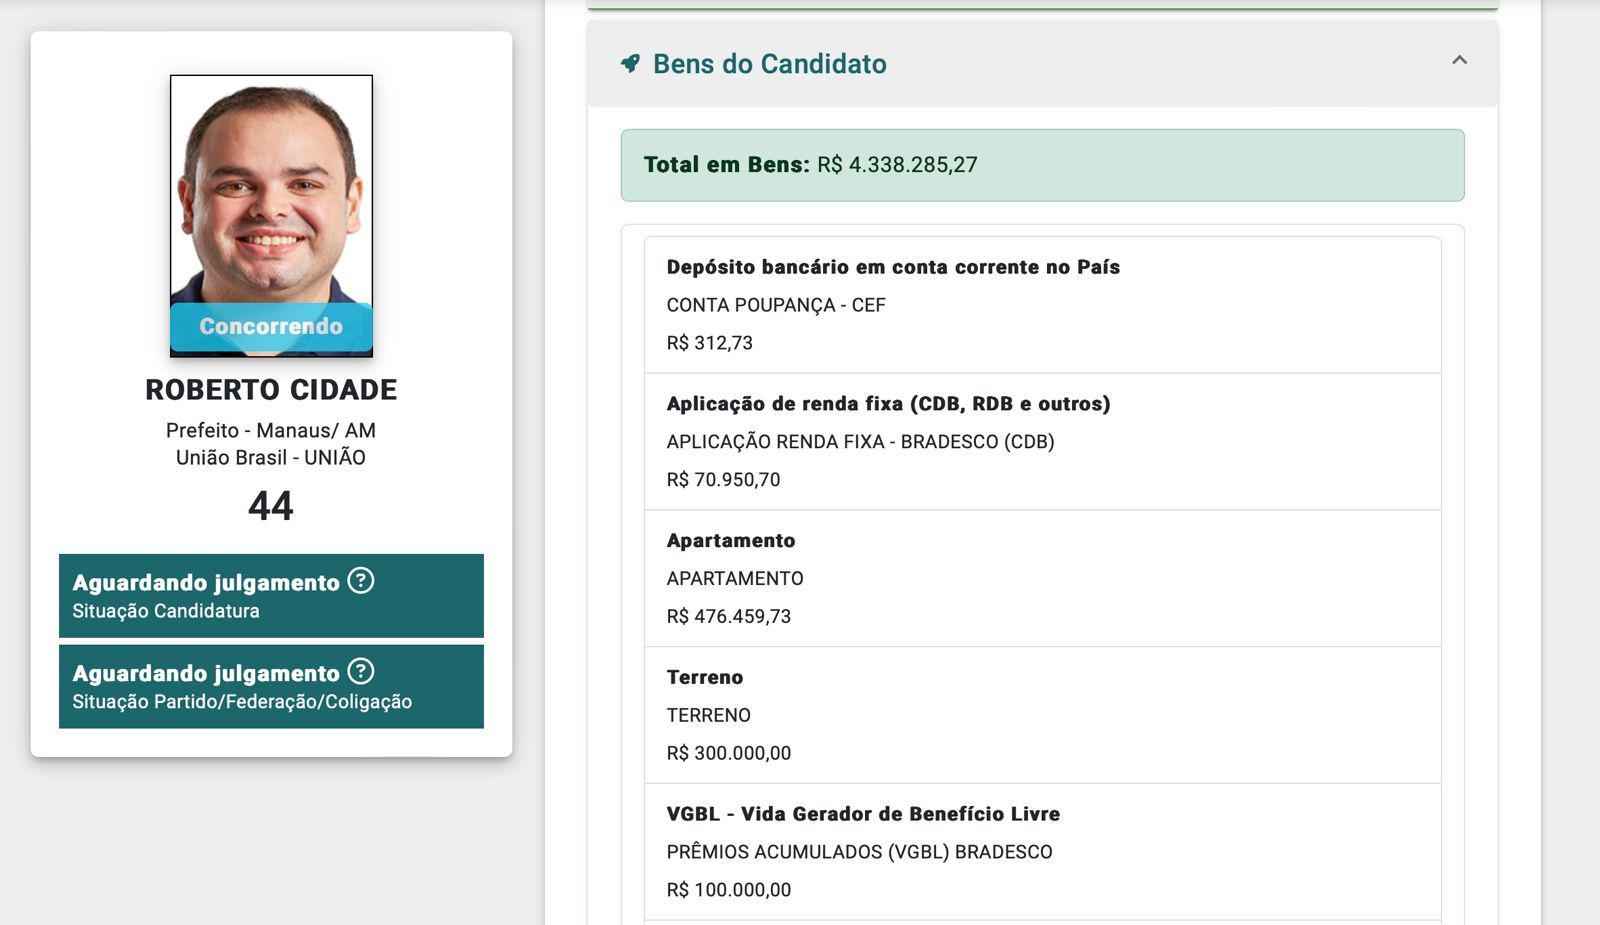The width and height of the screenshot is (1600, 925).
Task: Click the União Brasil - UNIÃO party text
Action: (x=271, y=457)
